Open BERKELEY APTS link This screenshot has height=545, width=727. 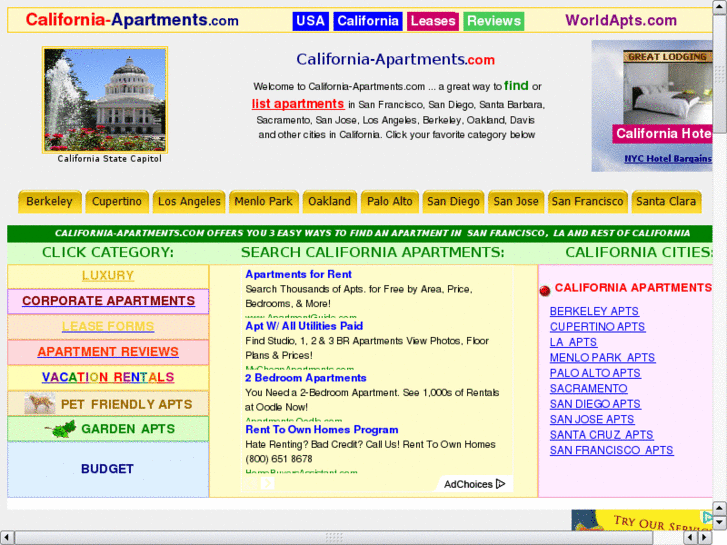[594, 311]
